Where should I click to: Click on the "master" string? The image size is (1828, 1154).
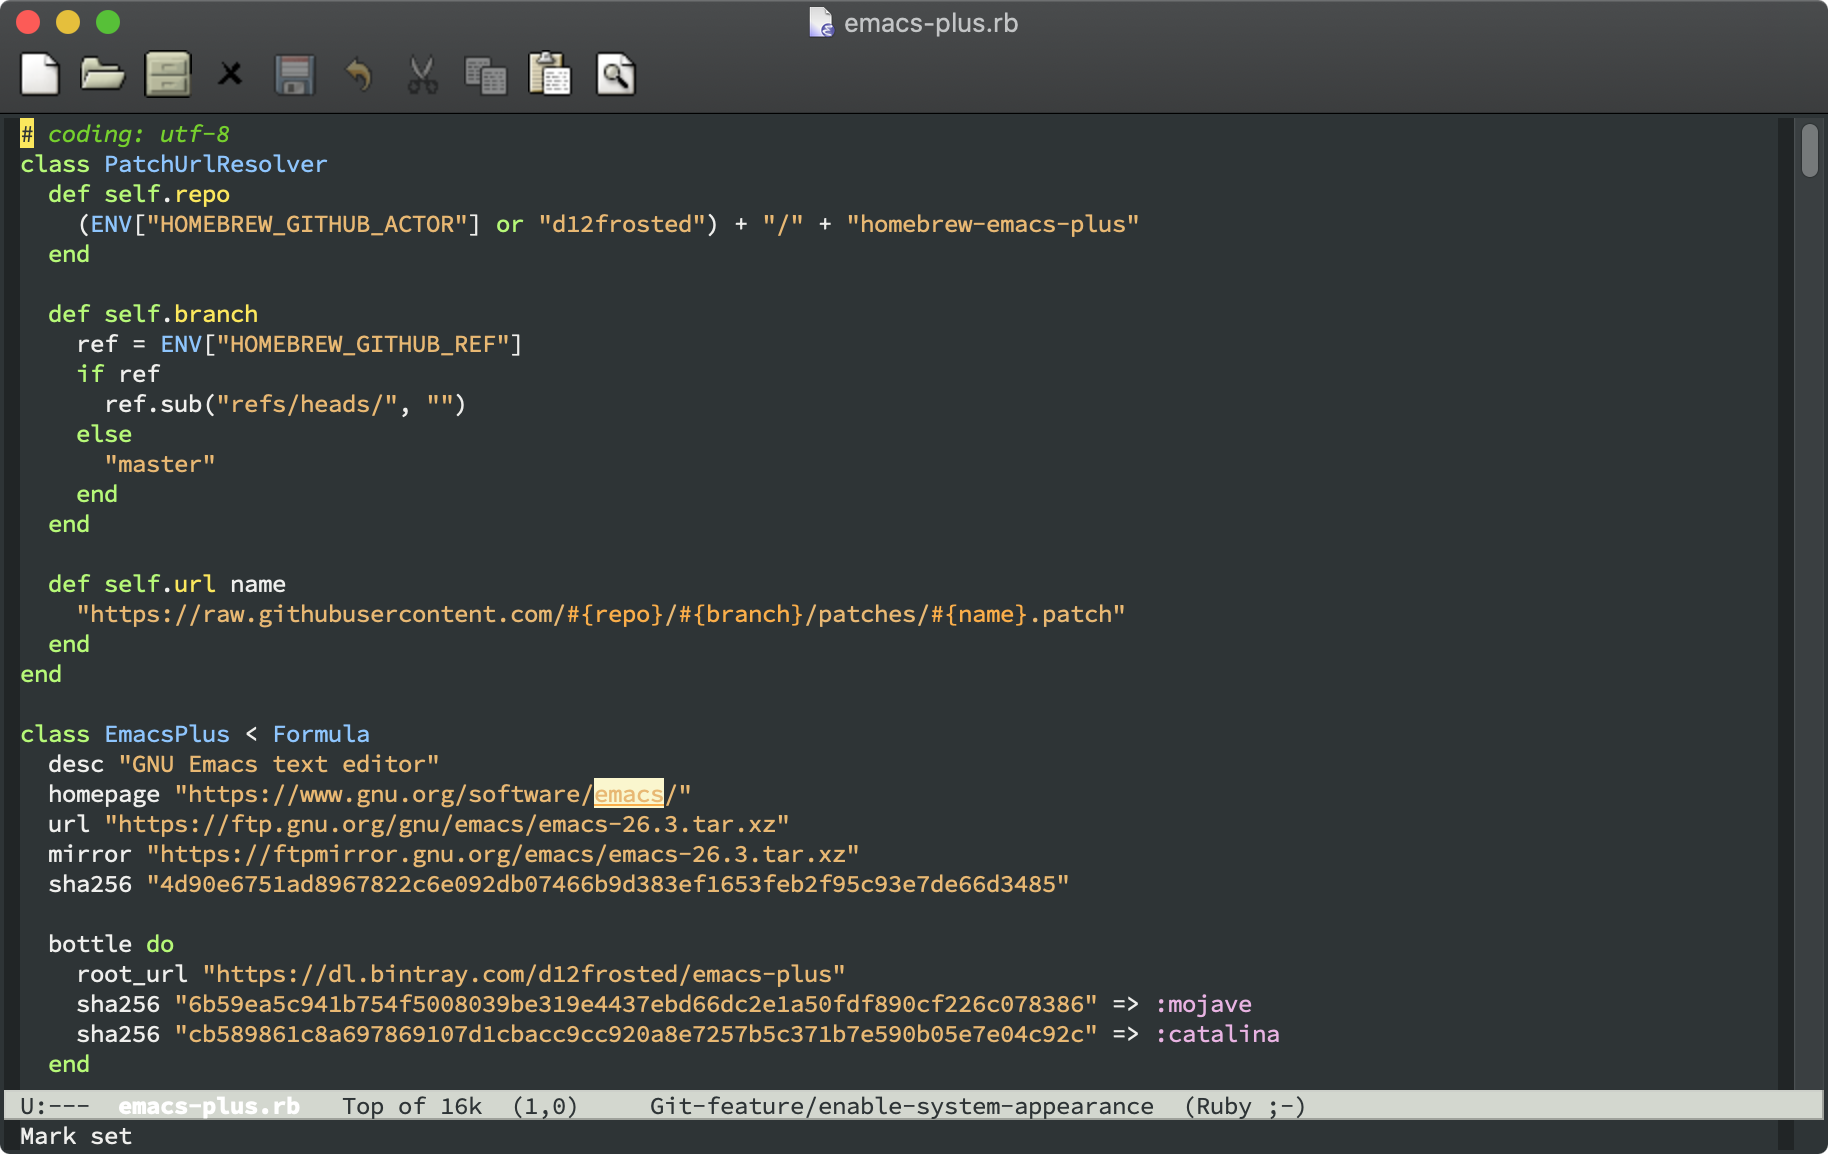(x=160, y=464)
